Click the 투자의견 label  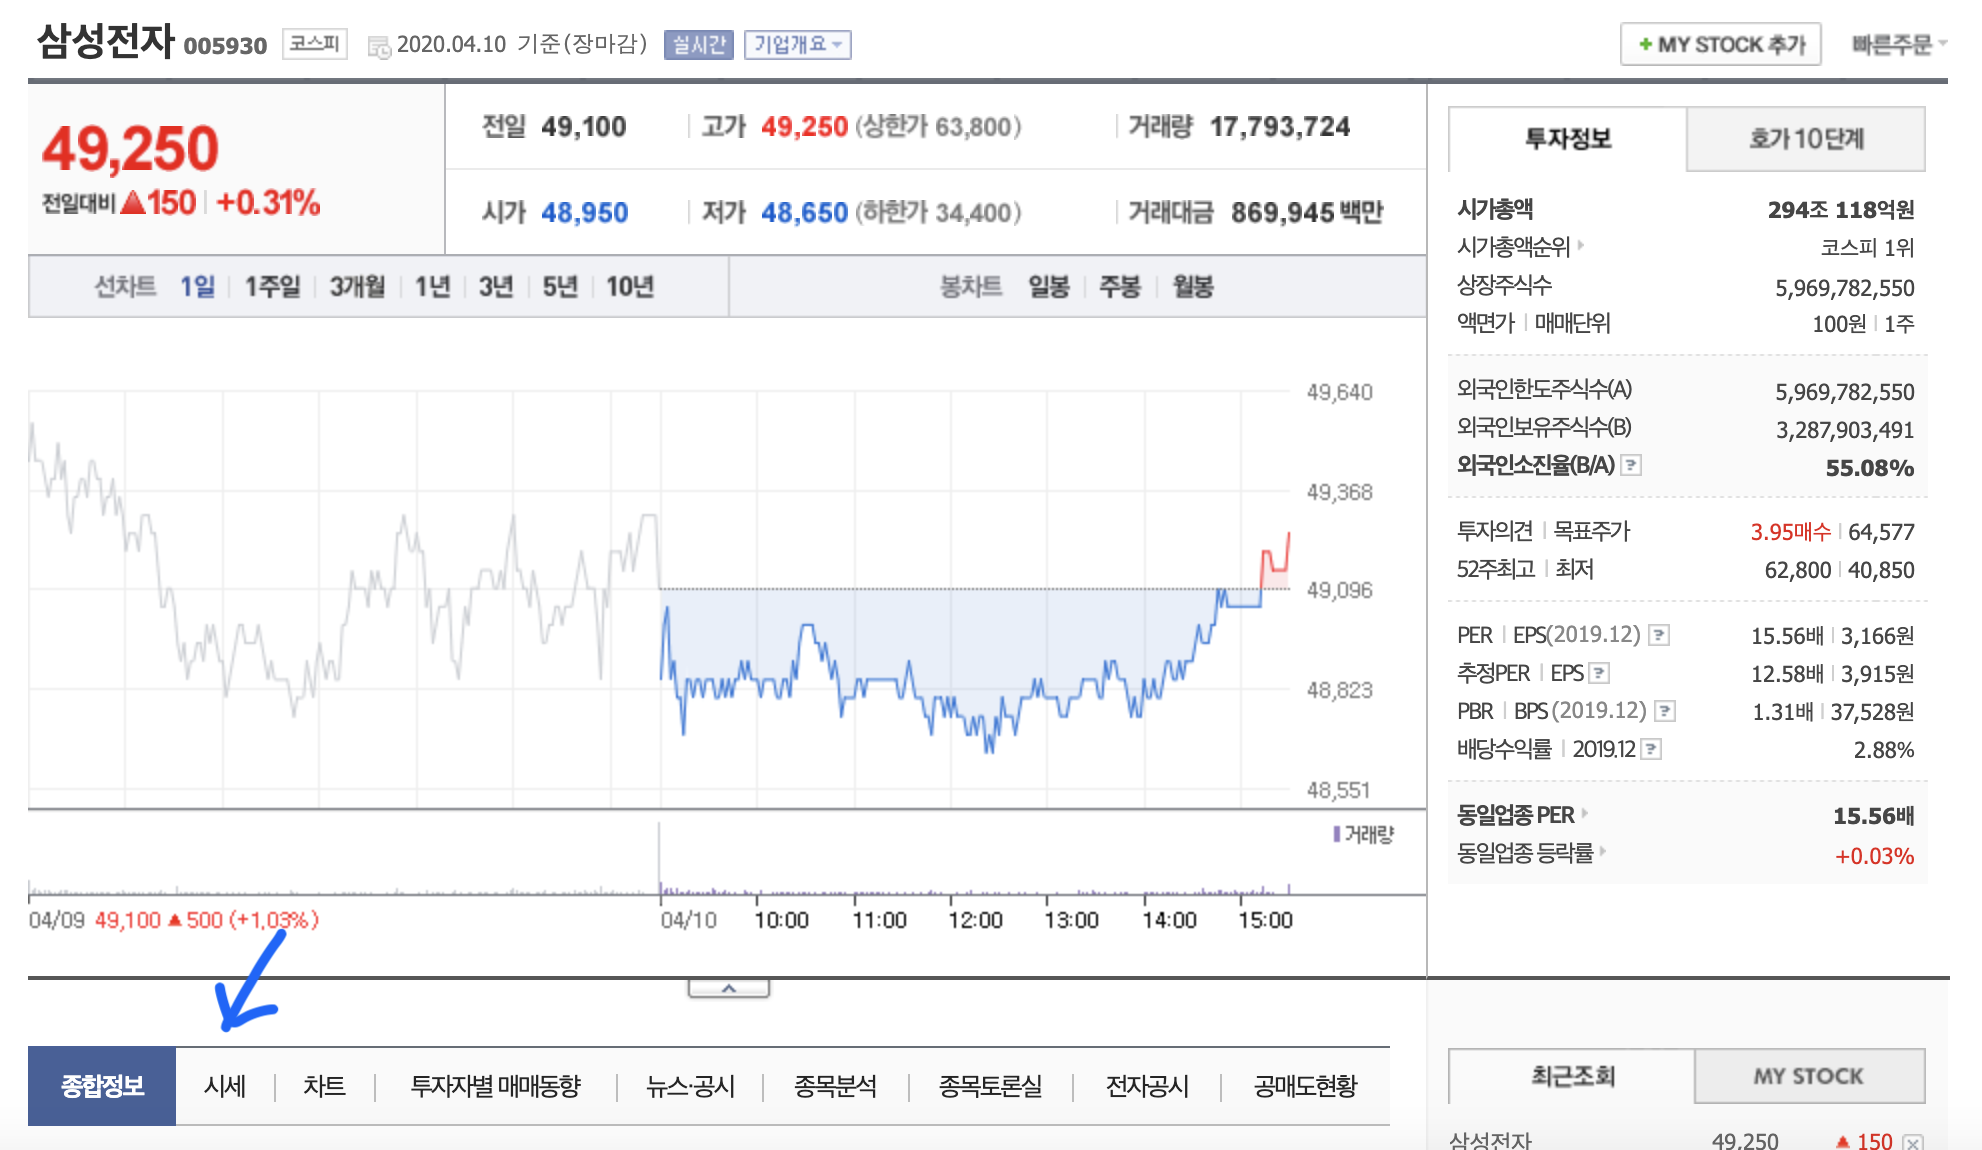[1495, 531]
